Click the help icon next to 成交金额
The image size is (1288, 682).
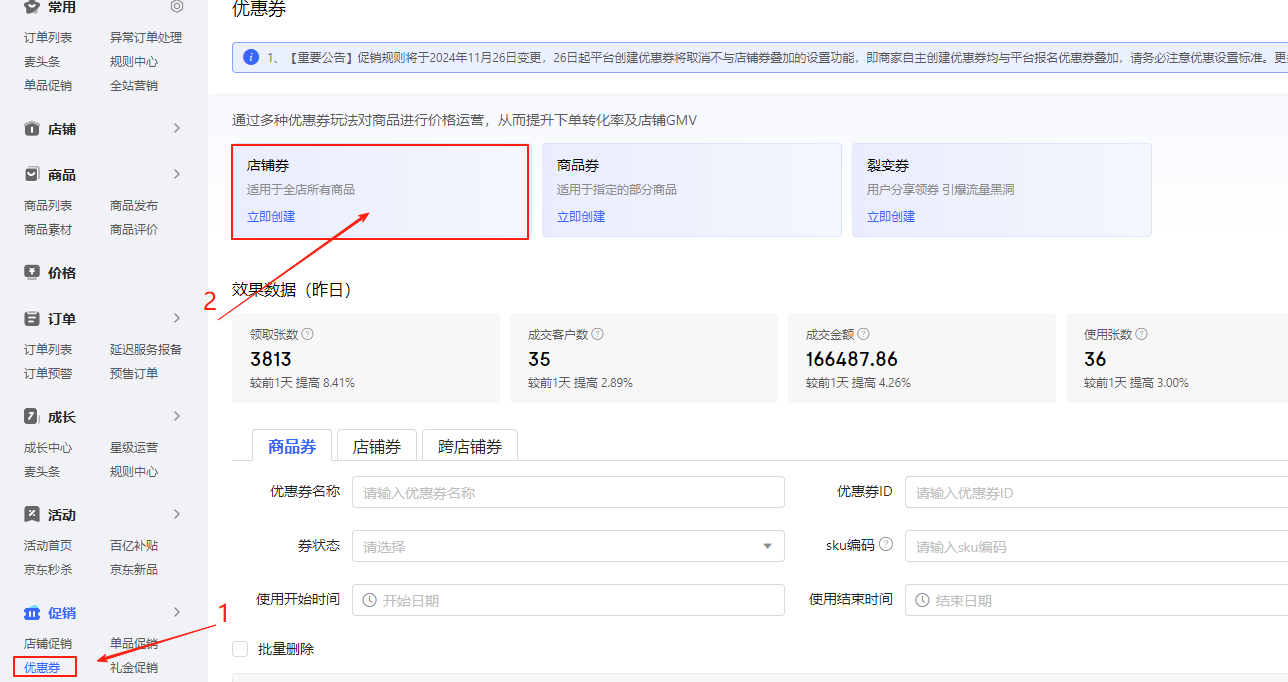(x=863, y=335)
